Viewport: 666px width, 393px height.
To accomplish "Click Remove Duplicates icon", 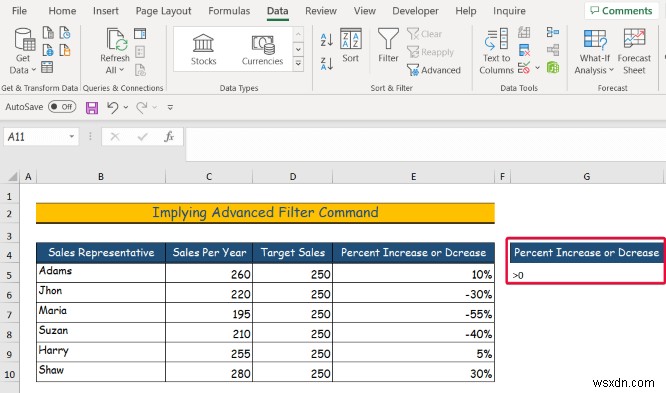I will 524,50.
